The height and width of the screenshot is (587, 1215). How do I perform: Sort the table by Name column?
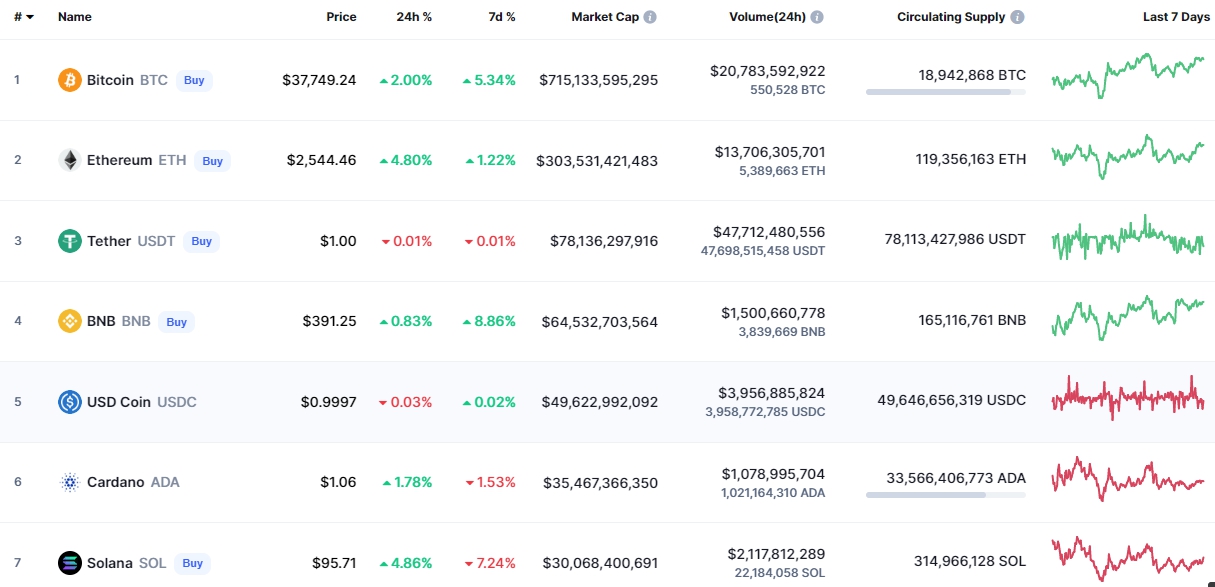click(75, 18)
